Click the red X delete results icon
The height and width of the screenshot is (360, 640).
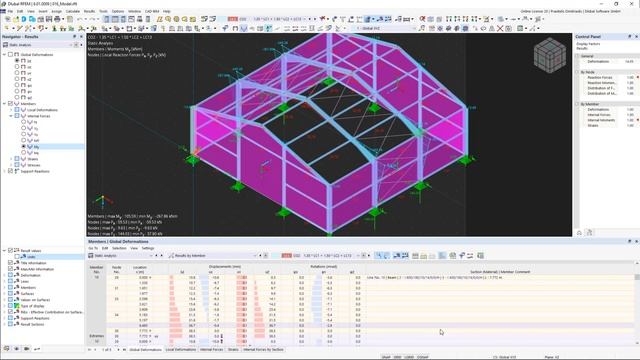point(500,29)
